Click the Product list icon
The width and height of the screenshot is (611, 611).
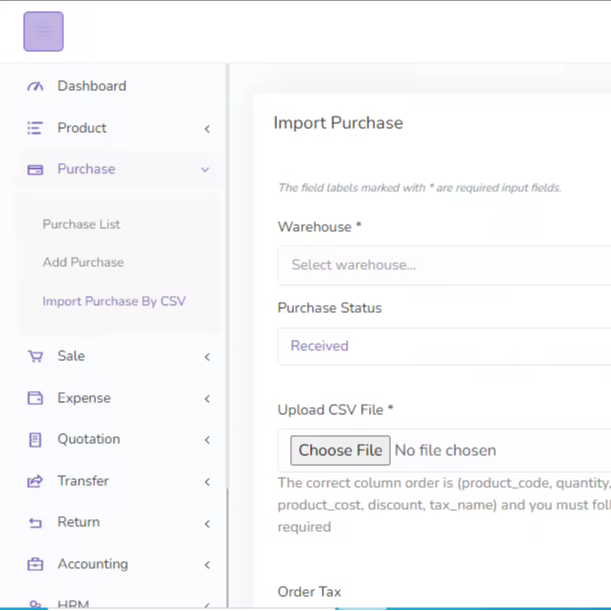(x=35, y=128)
